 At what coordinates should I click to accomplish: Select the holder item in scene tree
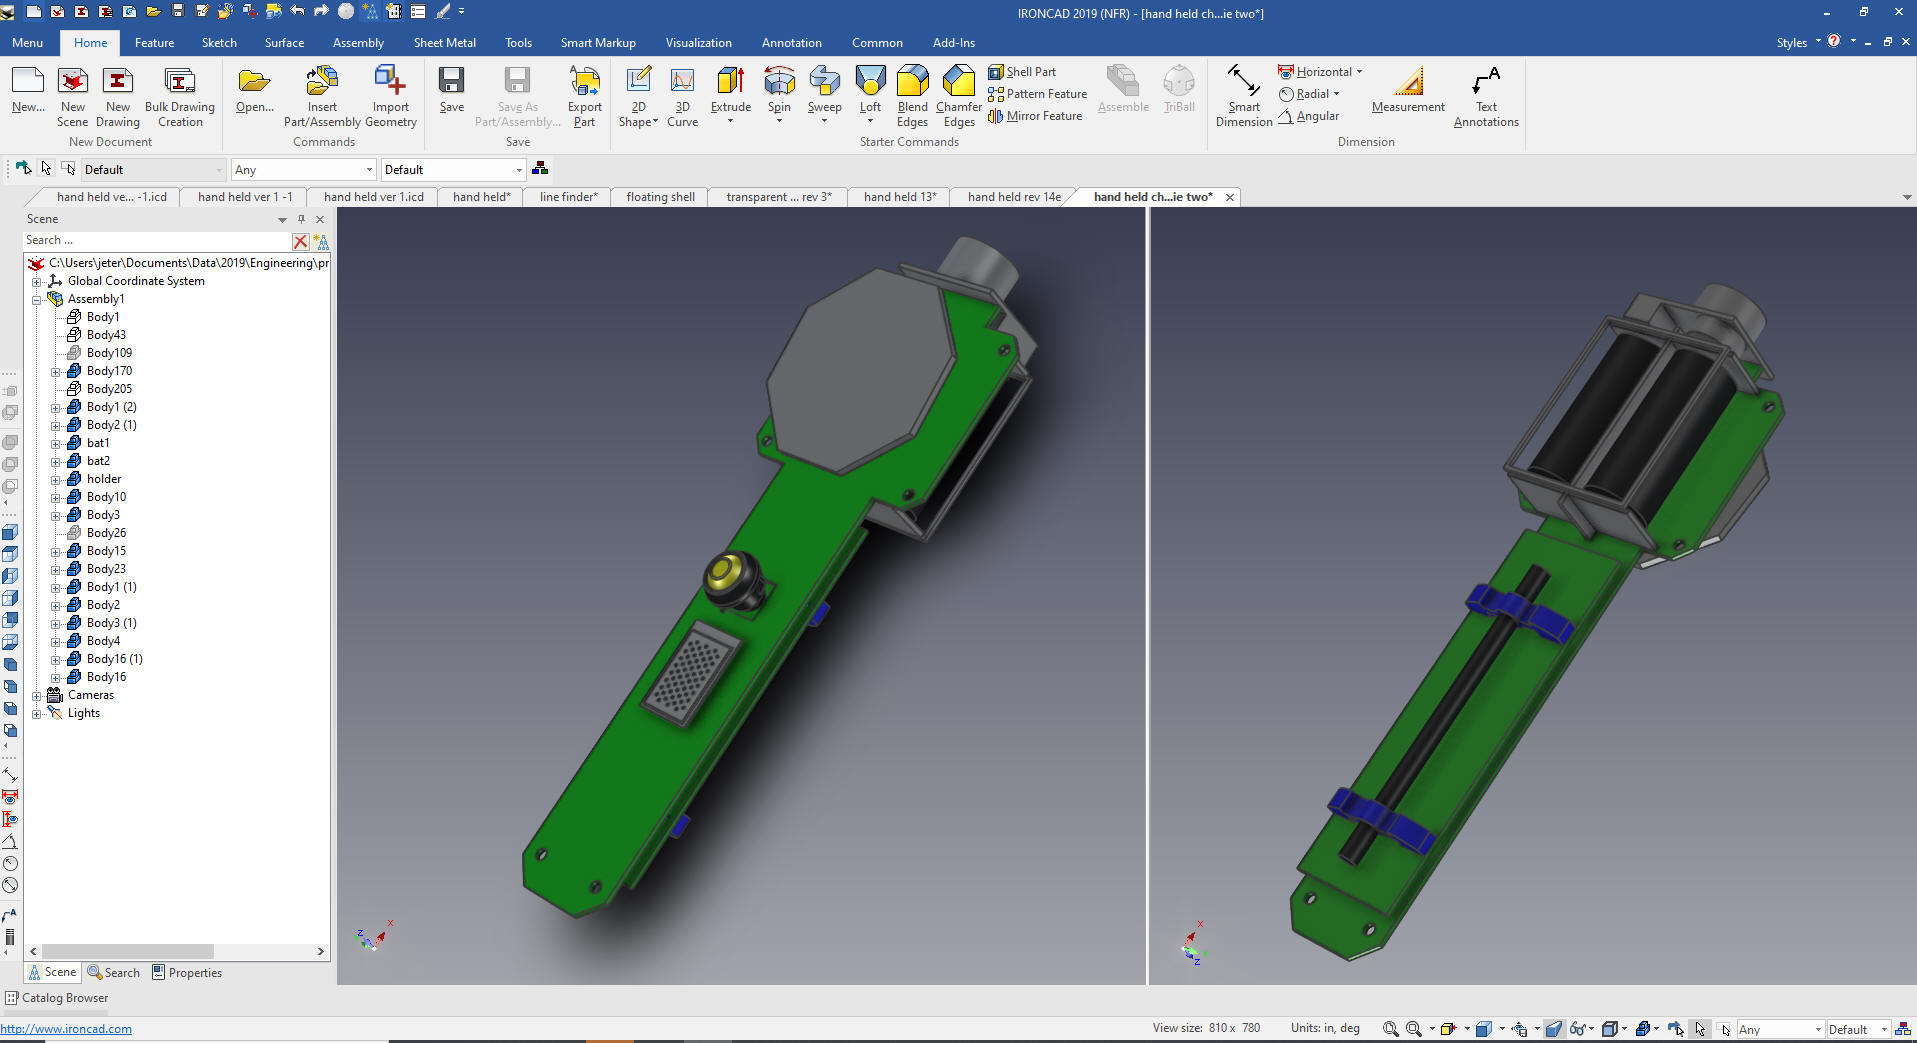pos(104,479)
